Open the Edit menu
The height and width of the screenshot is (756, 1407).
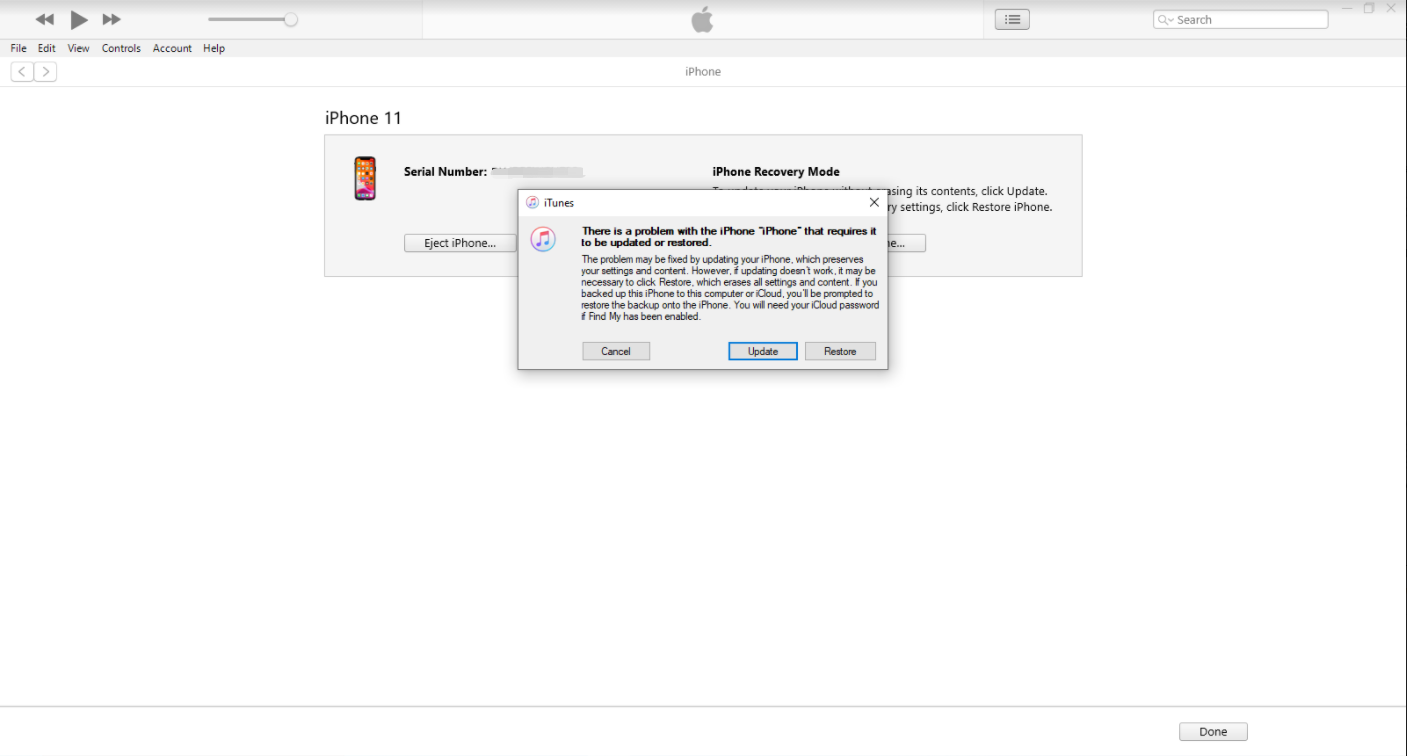47,48
